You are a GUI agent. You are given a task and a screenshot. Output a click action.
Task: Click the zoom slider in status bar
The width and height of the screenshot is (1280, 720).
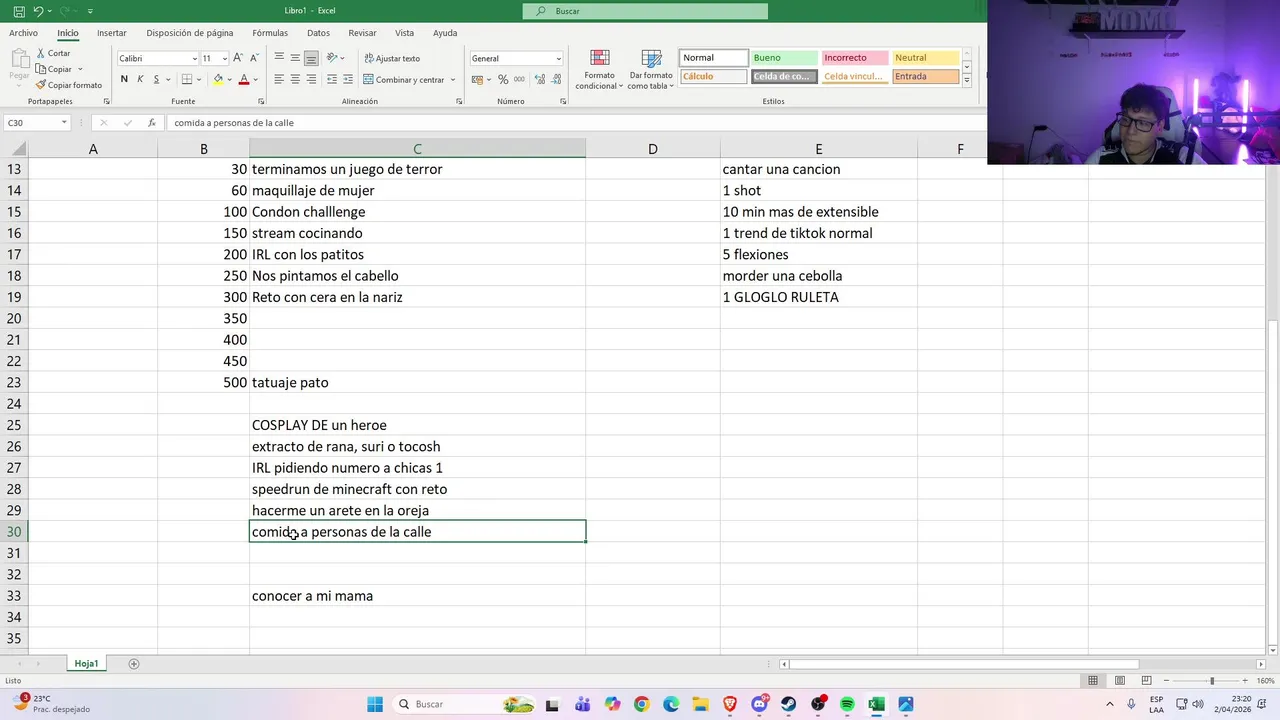(x=1212, y=681)
